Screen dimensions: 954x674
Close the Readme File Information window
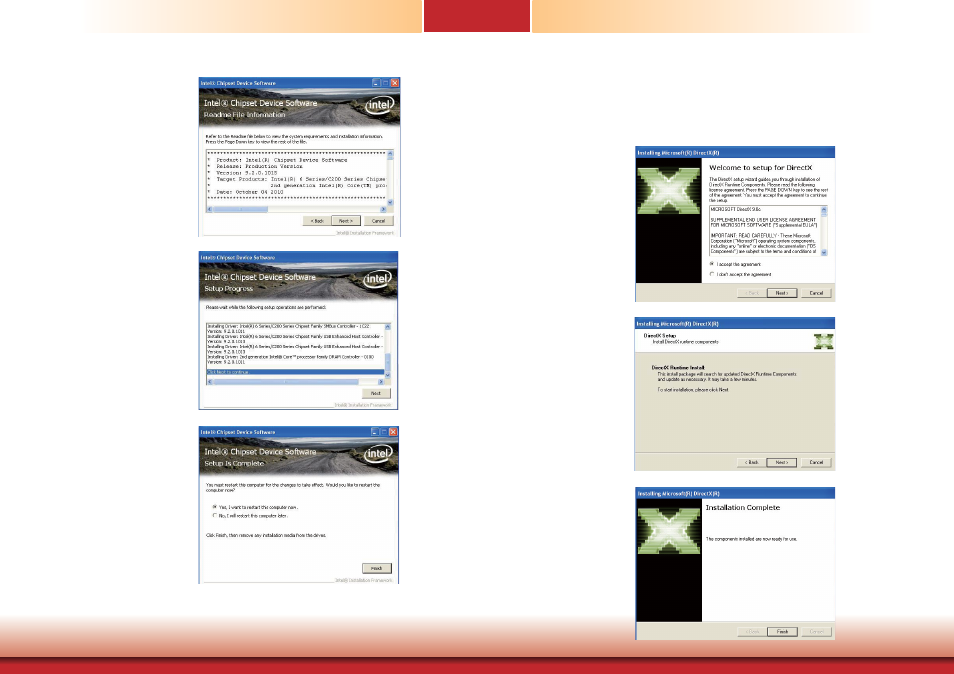pos(394,82)
